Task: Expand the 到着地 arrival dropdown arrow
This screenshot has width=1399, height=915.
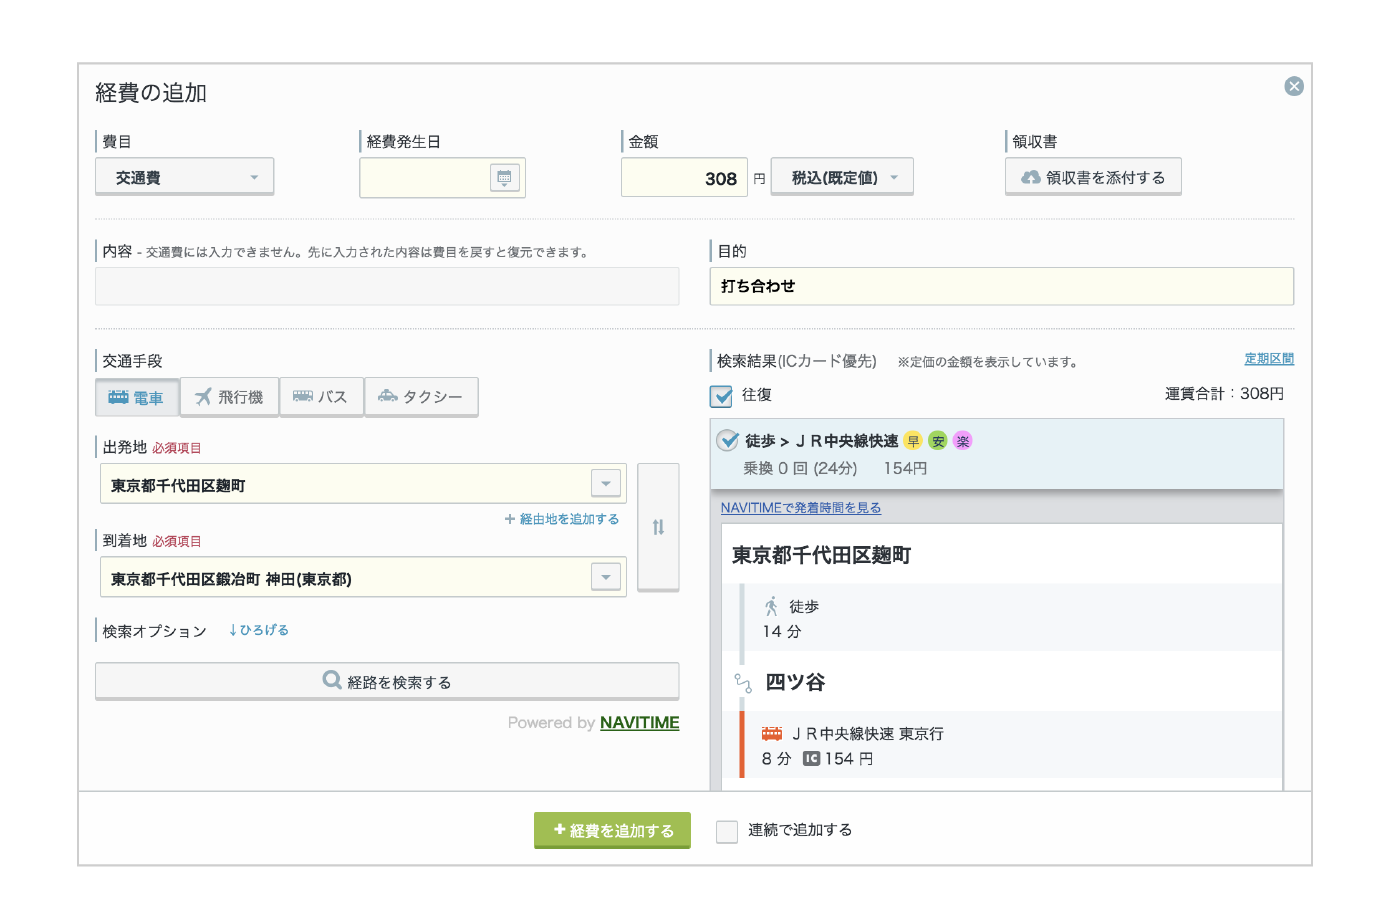Action: point(606,577)
